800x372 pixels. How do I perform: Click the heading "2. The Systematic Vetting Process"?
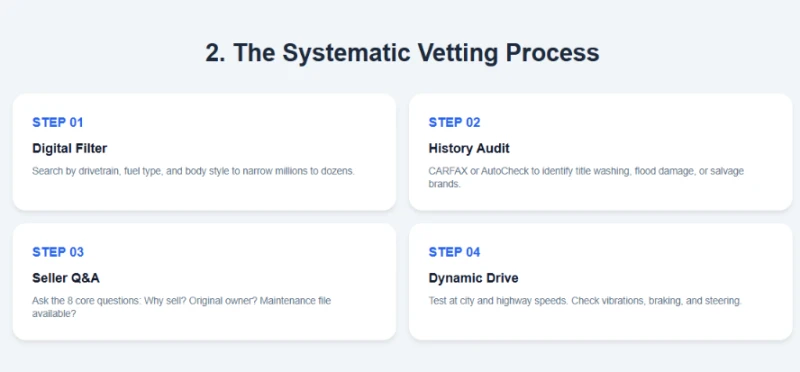tap(402, 53)
